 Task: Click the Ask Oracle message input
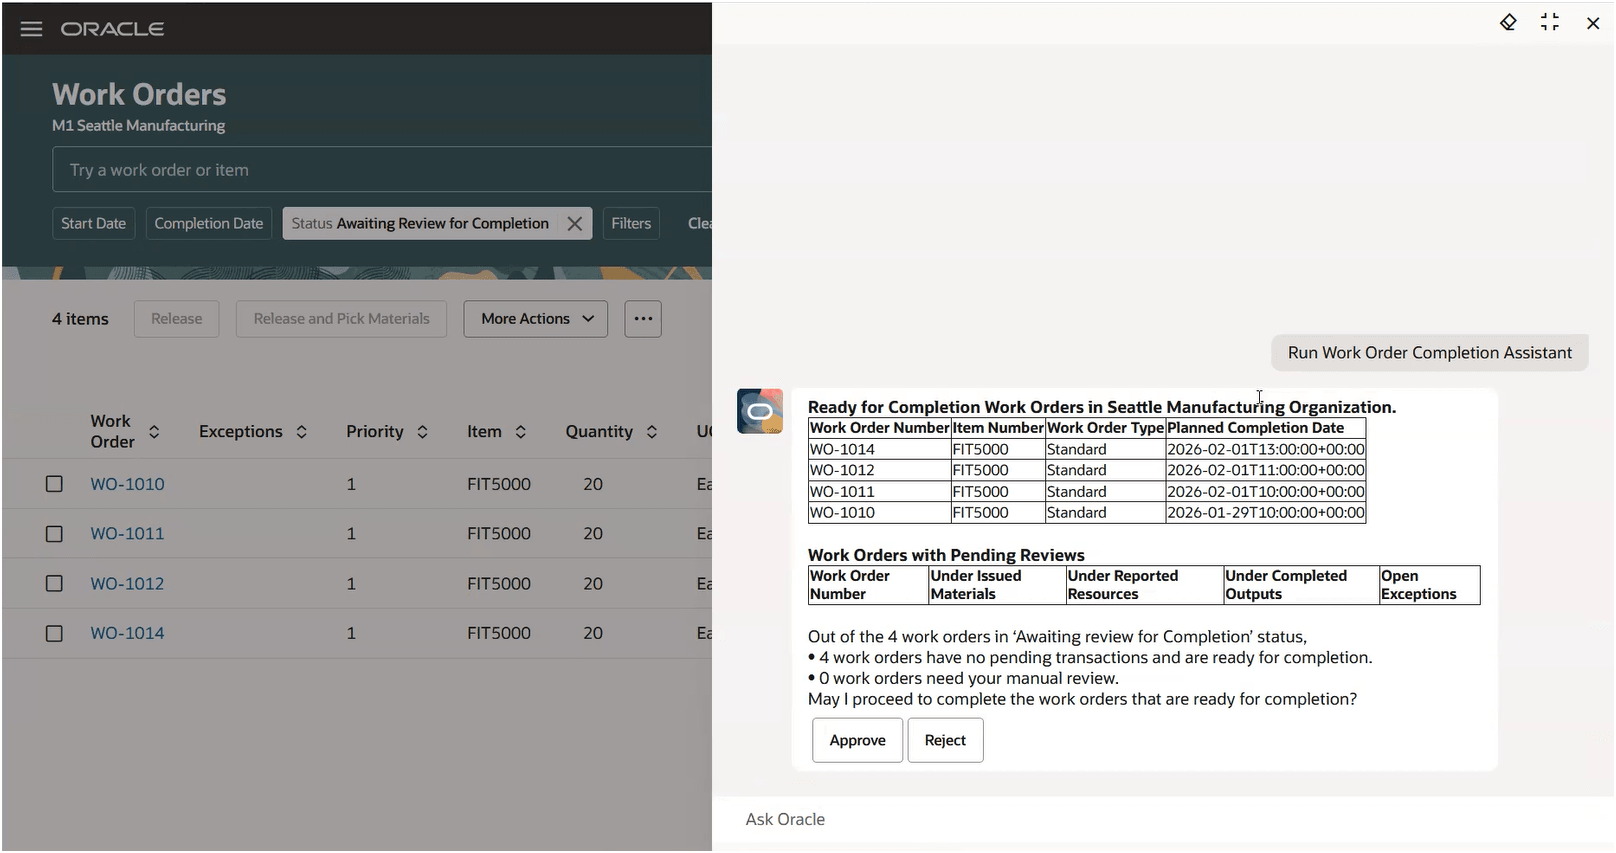pos(1165,820)
